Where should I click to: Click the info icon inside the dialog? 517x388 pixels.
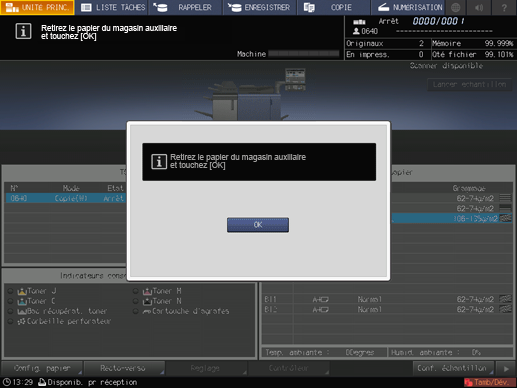pos(159,162)
